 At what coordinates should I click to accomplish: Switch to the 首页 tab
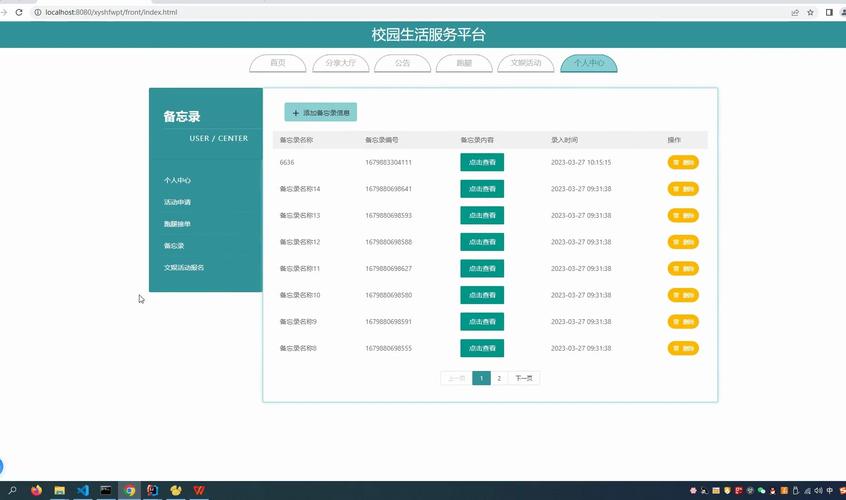point(277,63)
